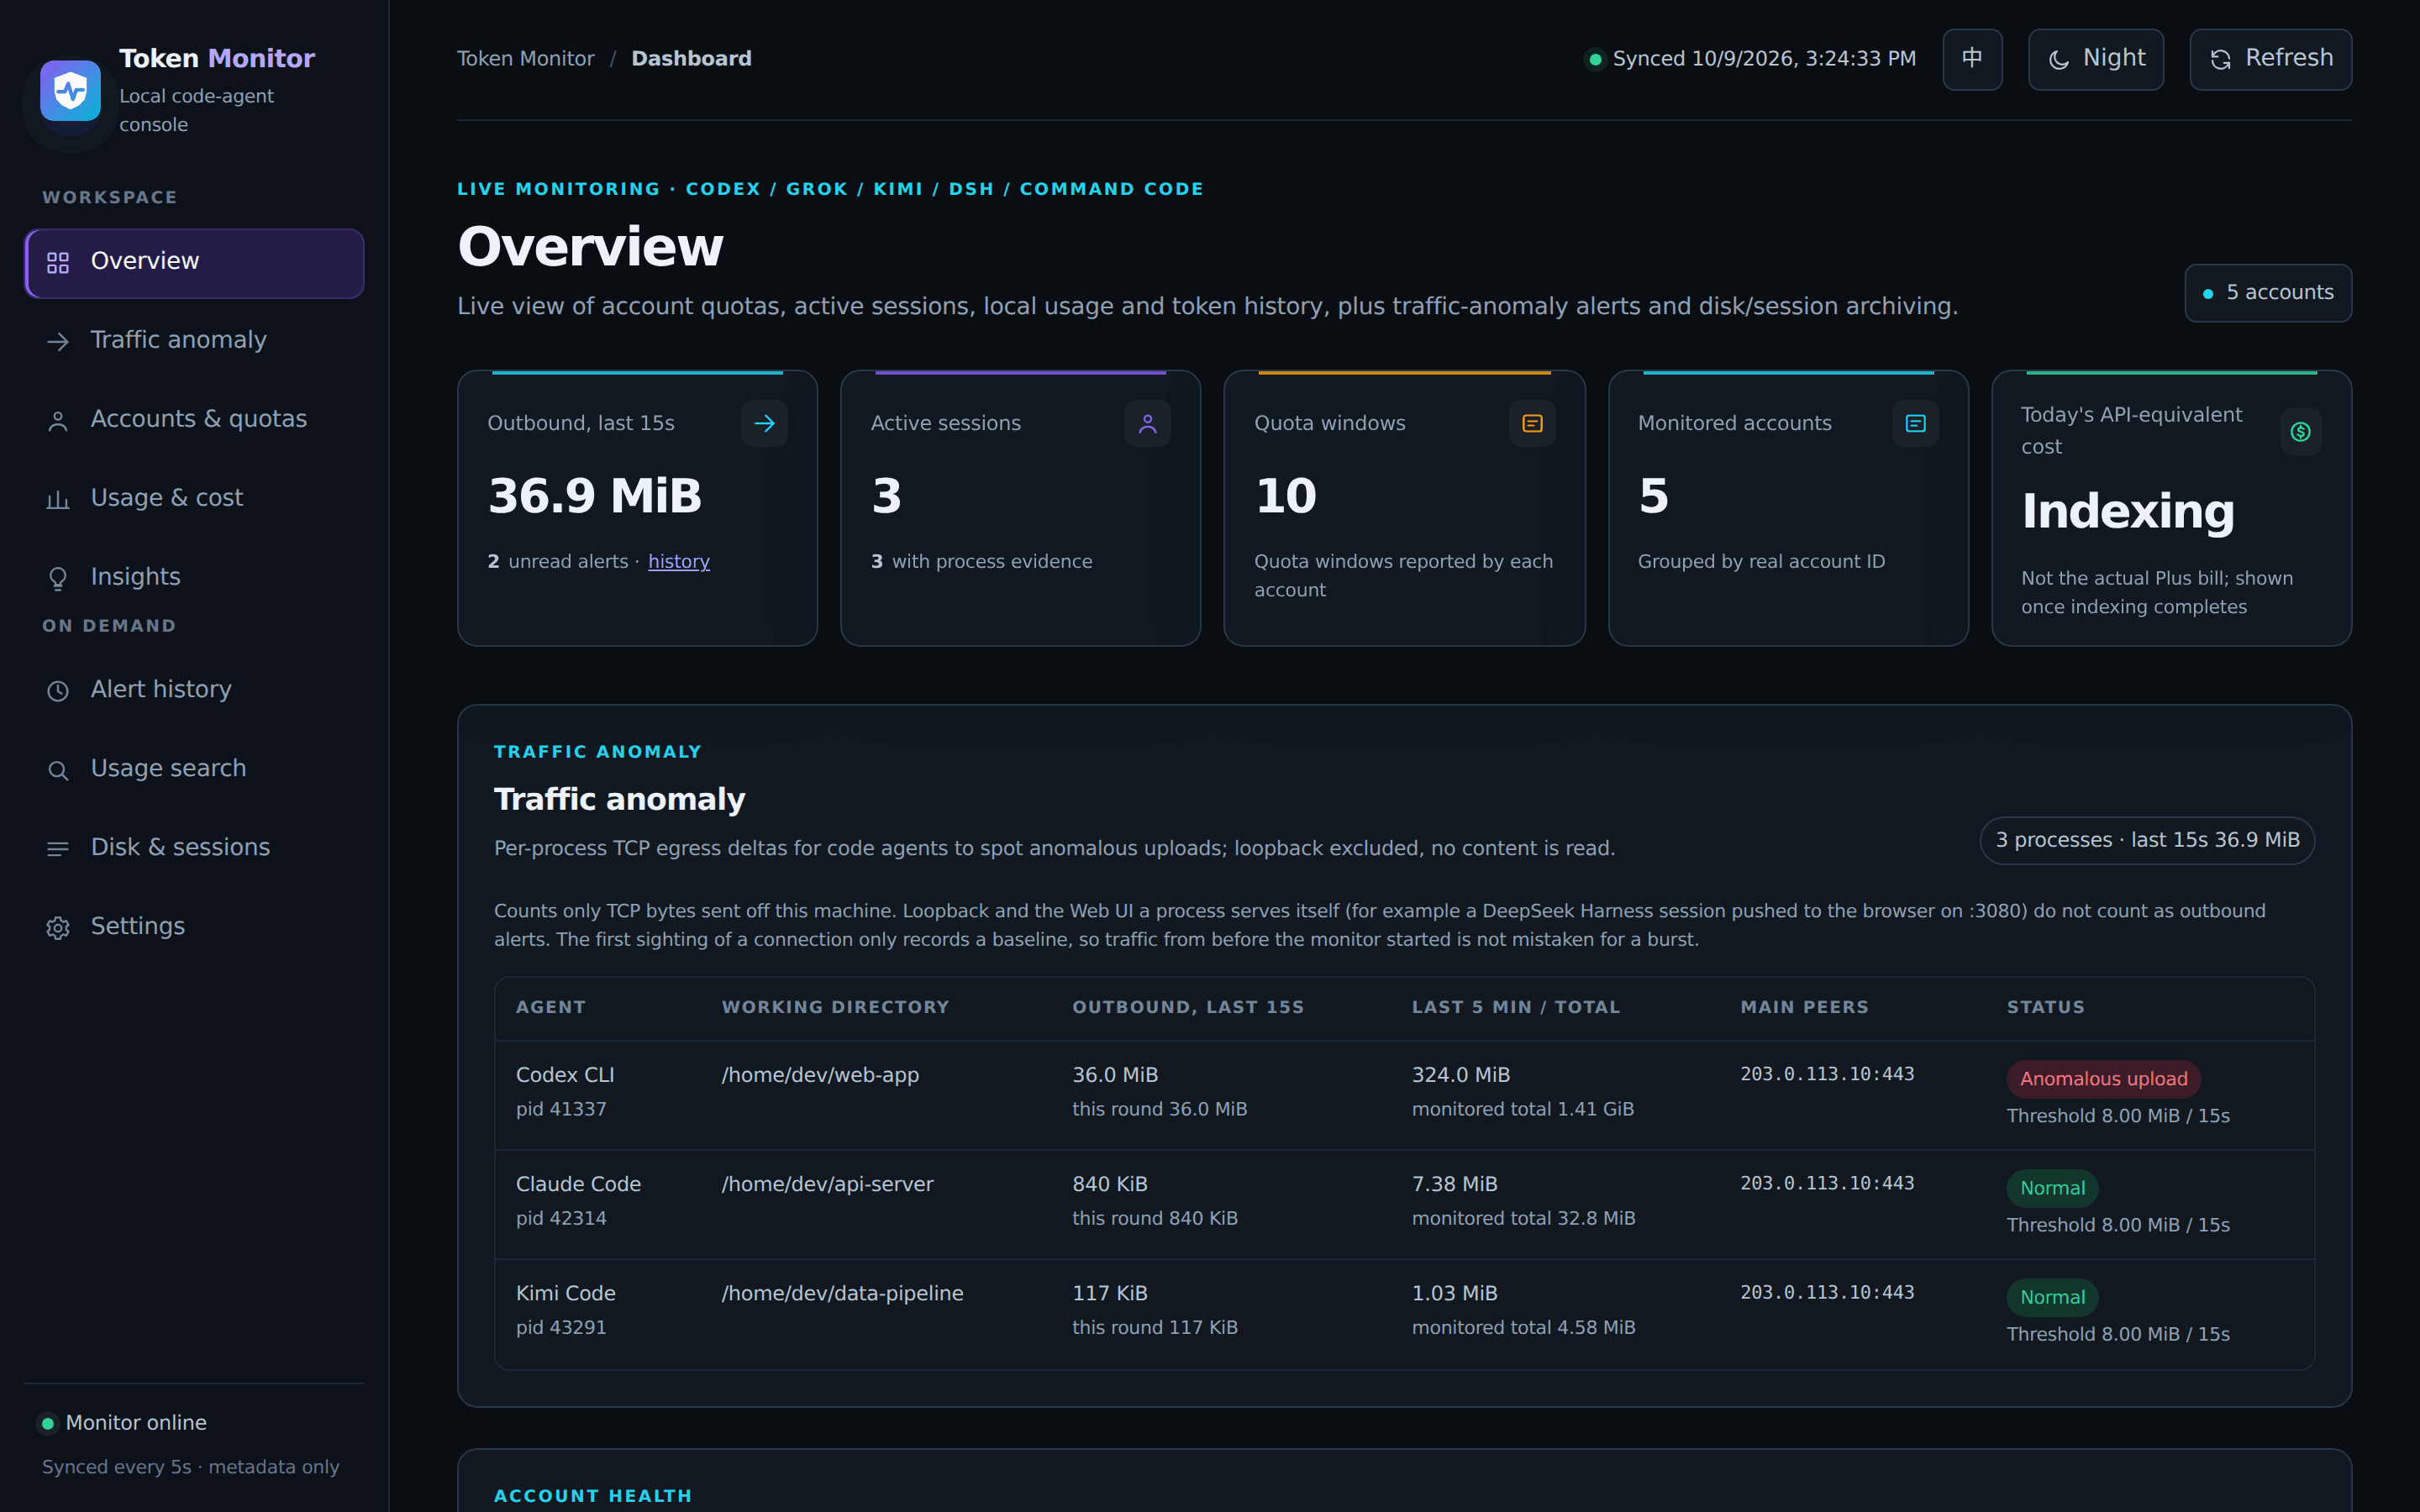
Task: Follow the history link under unread alerts
Action: 678,562
